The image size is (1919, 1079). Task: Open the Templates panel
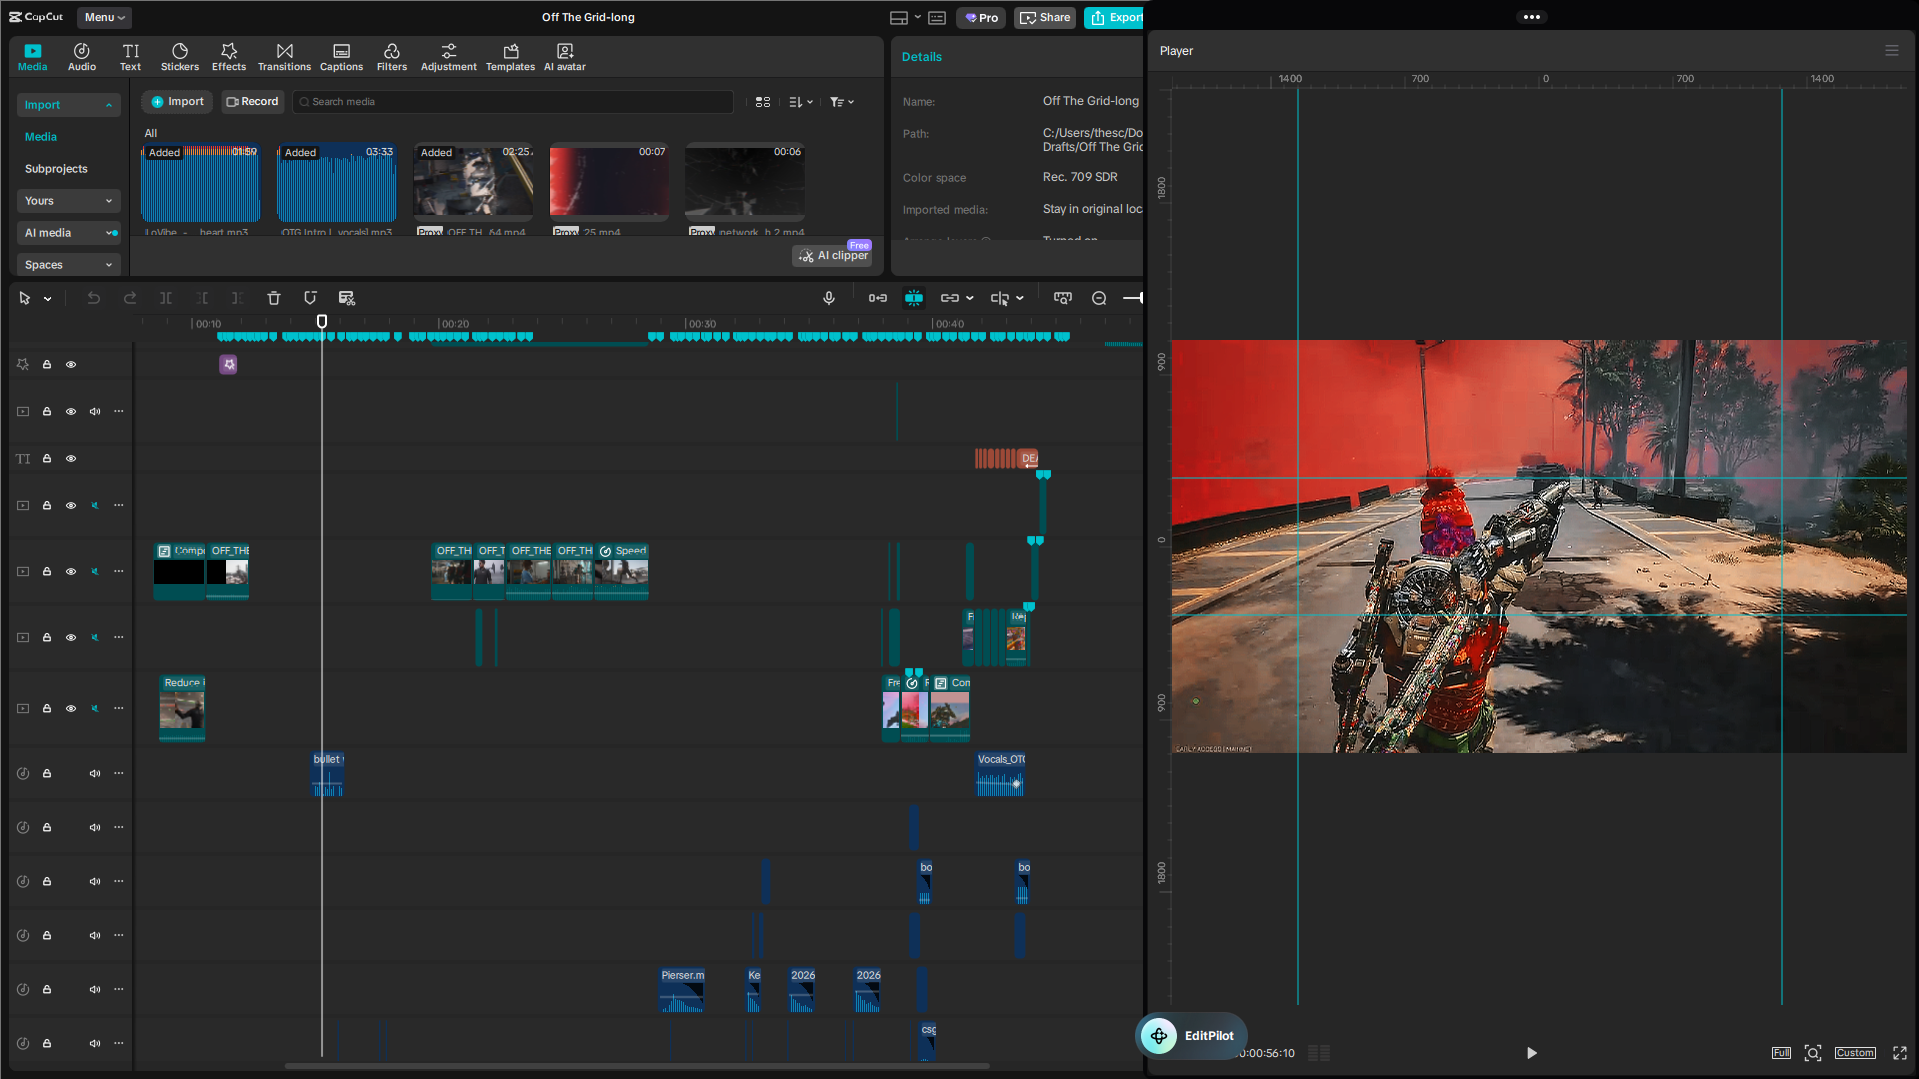[510, 56]
